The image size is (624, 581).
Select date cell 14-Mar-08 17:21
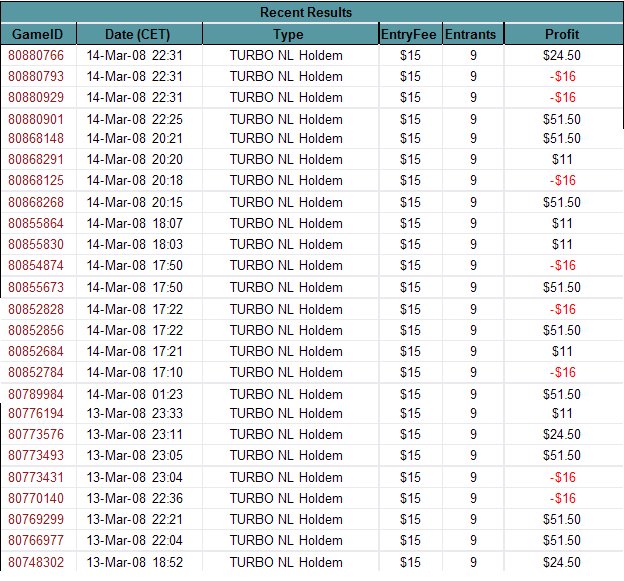pos(135,352)
